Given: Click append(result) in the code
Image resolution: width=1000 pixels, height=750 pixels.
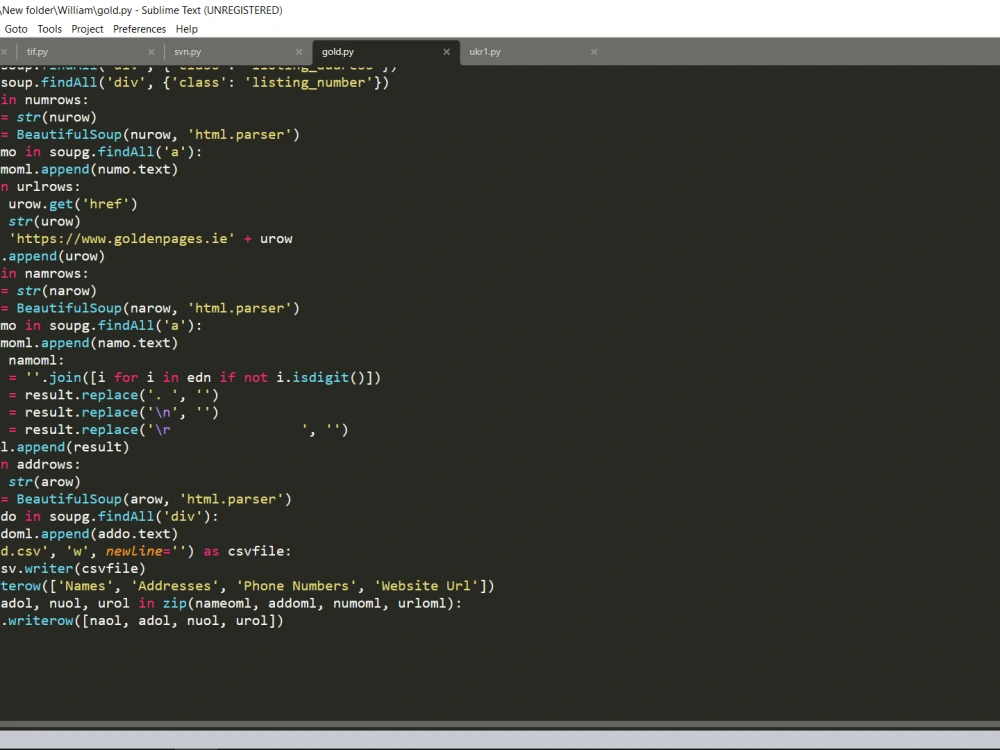Looking at the screenshot, I should [73, 447].
